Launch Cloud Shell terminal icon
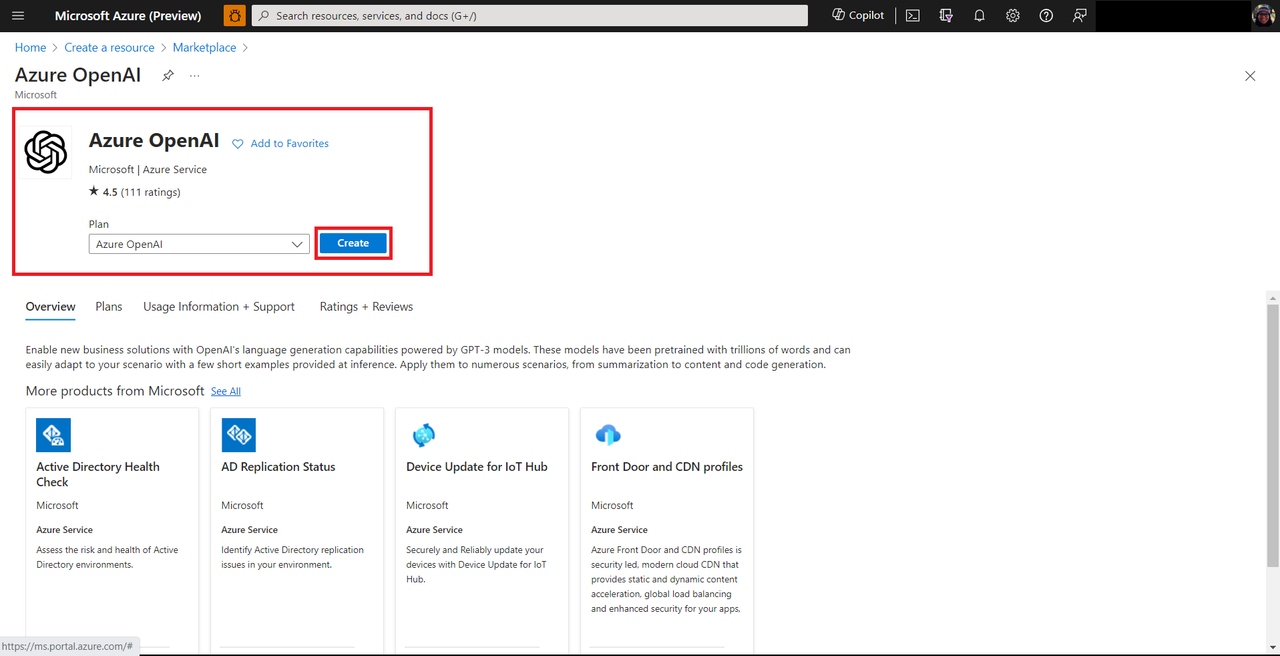 point(913,16)
